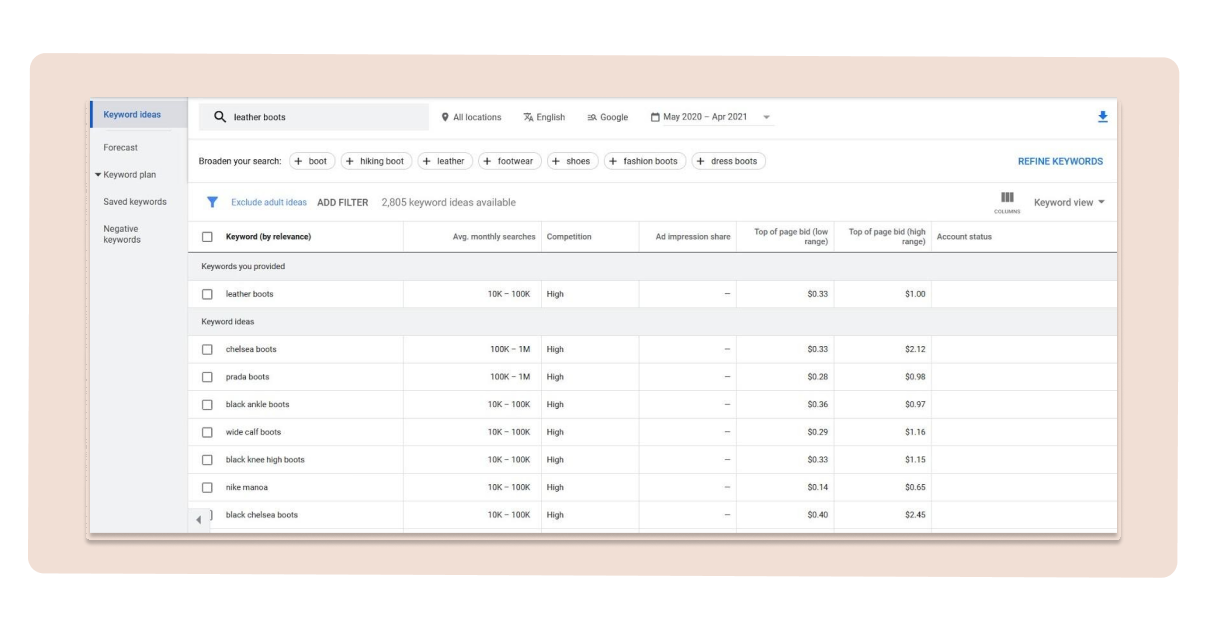Image resolution: width=1208 pixels, height=638 pixels.
Task: Open the columns chooser icon
Action: (x=1007, y=198)
